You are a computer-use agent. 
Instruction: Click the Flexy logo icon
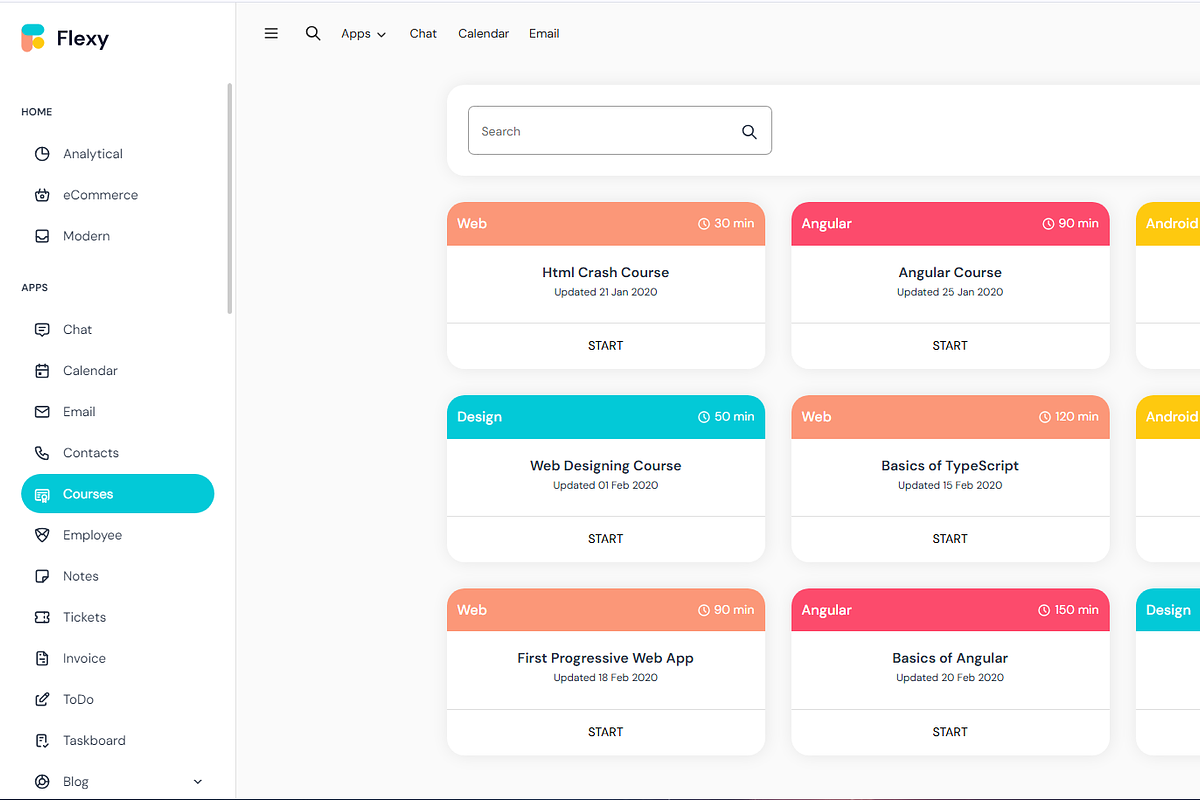pyautogui.click(x=33, y=38)
